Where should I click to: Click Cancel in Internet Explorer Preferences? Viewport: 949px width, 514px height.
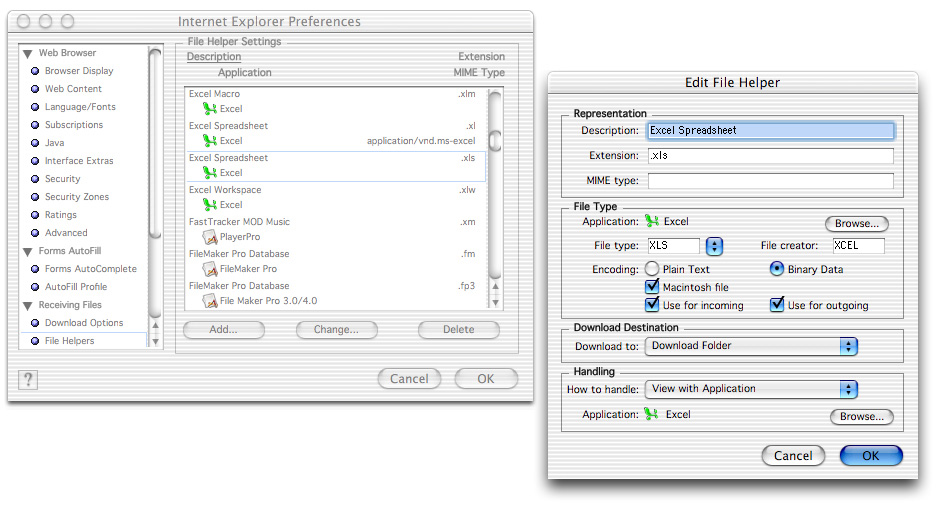coord(409,379)
